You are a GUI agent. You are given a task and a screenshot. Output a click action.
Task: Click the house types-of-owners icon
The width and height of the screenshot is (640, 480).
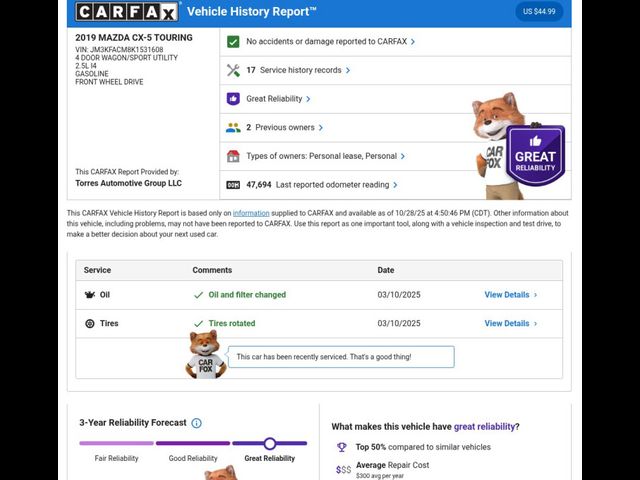pyautogui.click(x=233, y=156)
